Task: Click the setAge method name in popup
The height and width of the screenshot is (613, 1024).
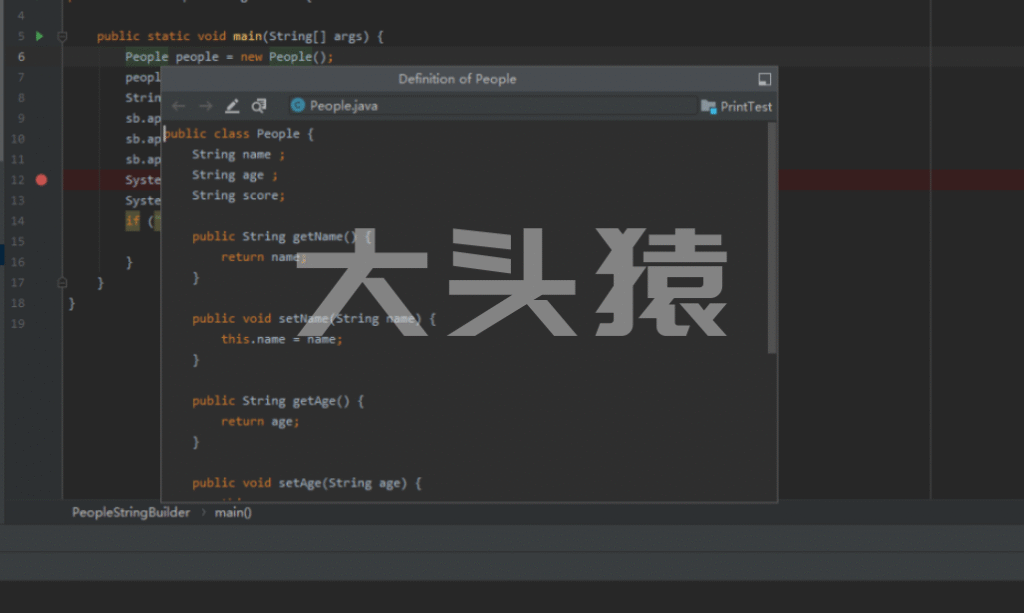Action: [300, 483]
